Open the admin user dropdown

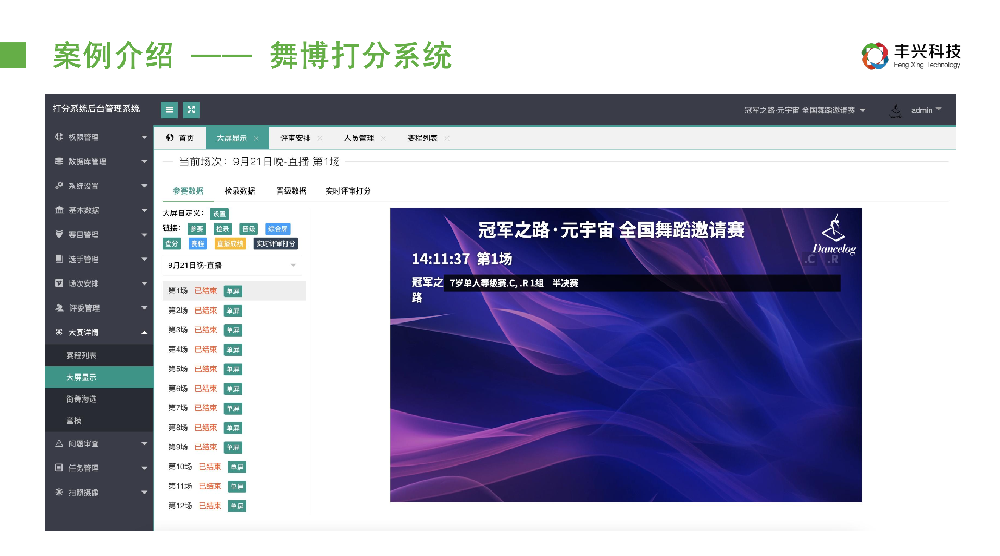click(926, 110)
